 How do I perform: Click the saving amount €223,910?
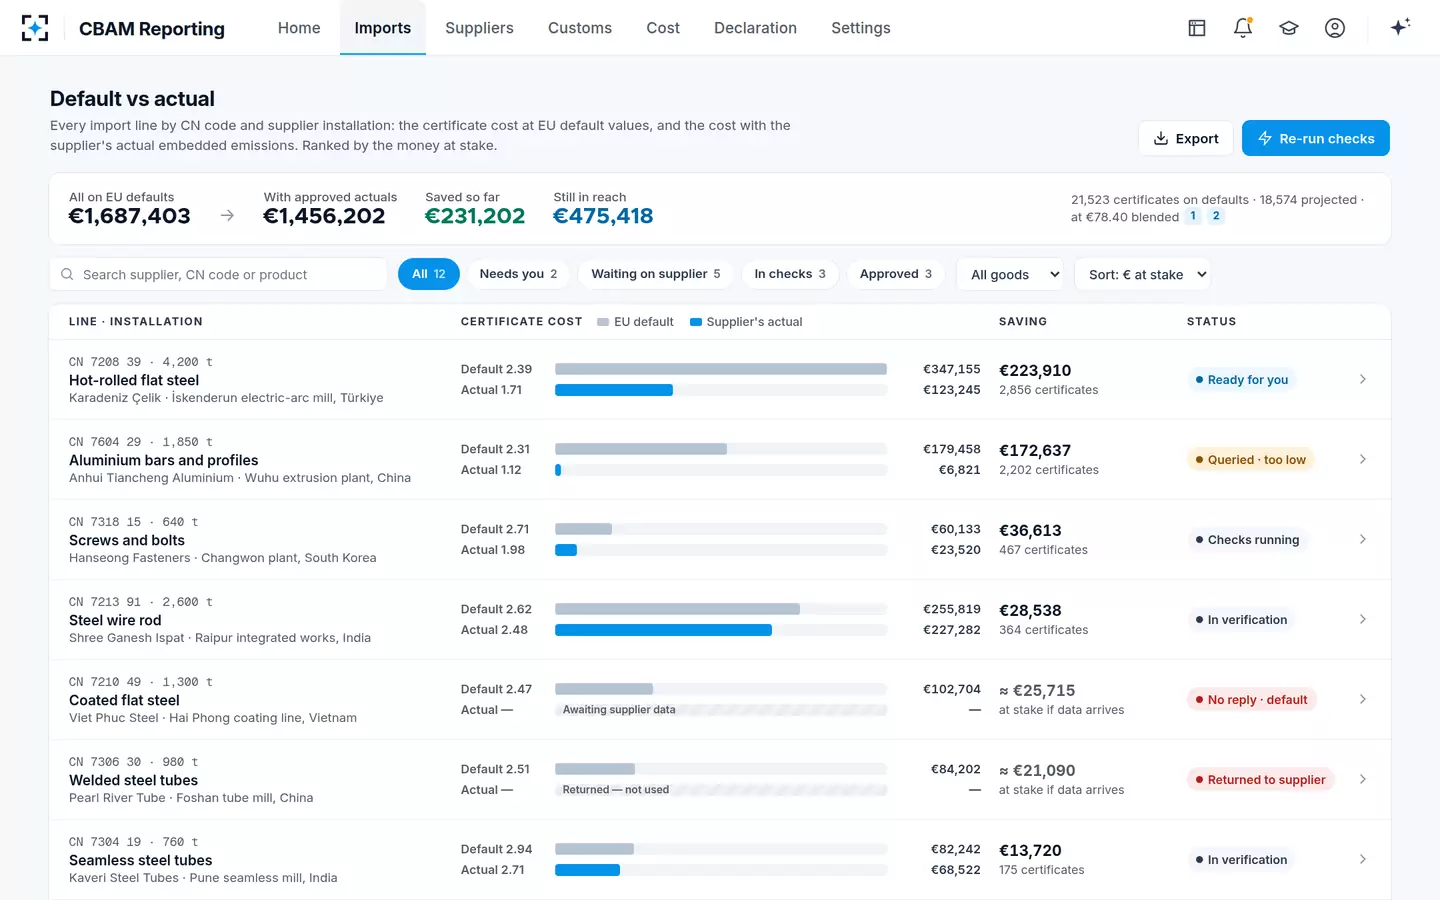(x=1035, y=370)
